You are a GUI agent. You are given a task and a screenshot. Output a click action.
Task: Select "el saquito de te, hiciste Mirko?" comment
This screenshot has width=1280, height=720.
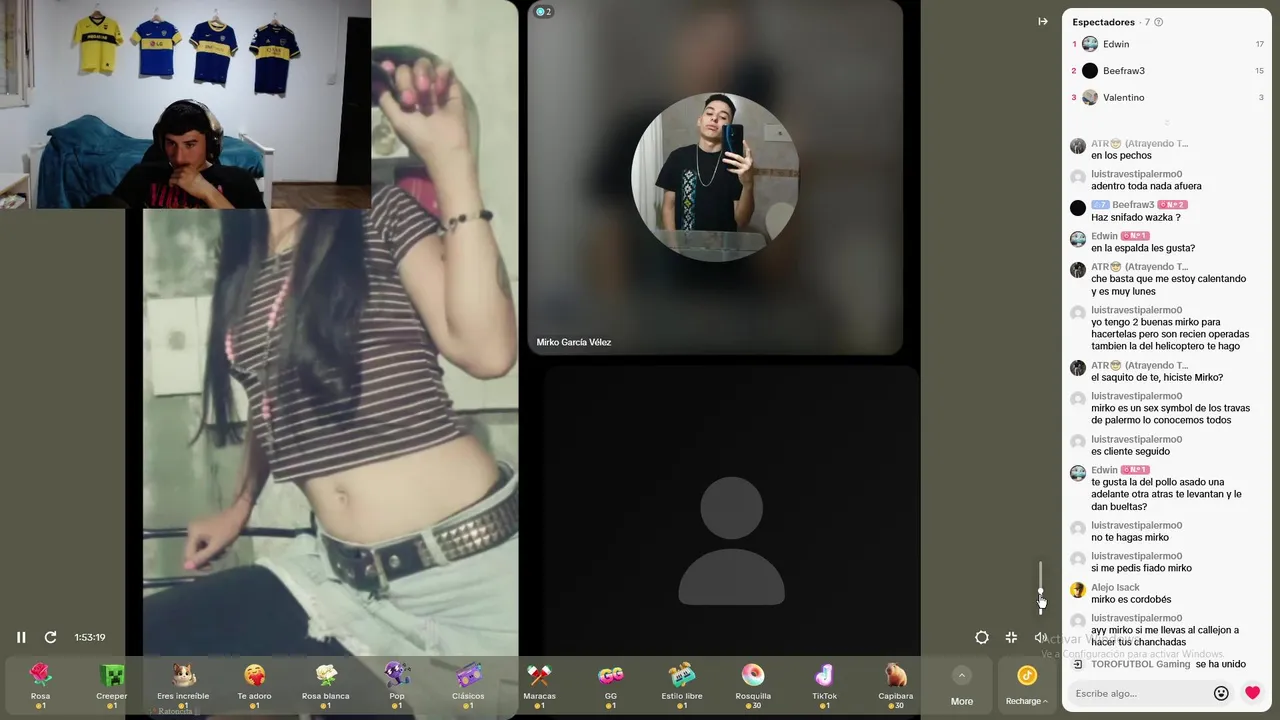click(x=1157, y=377)
